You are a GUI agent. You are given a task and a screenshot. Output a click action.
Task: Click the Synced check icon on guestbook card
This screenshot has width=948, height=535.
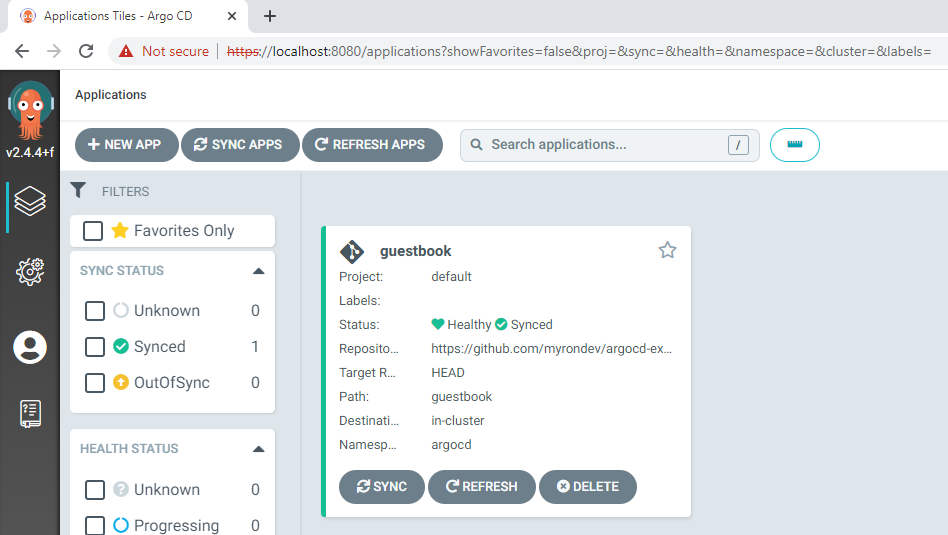[501, 324]
